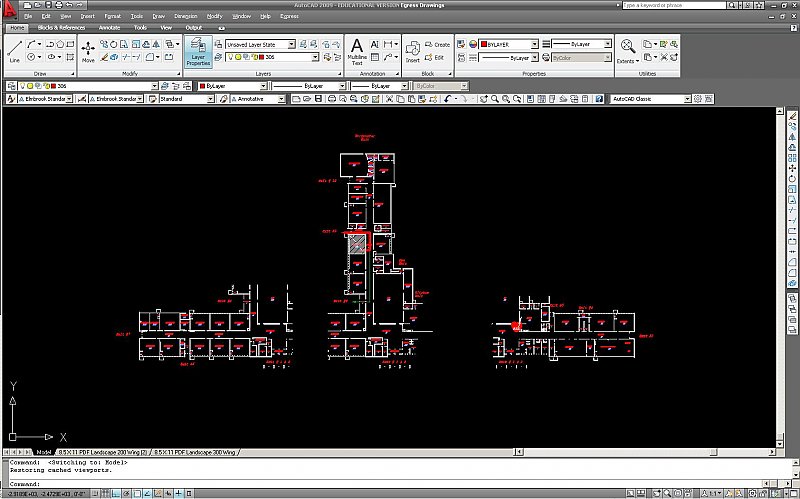
Task: Click the search binoculars icon in title bar
Action: 732,5
